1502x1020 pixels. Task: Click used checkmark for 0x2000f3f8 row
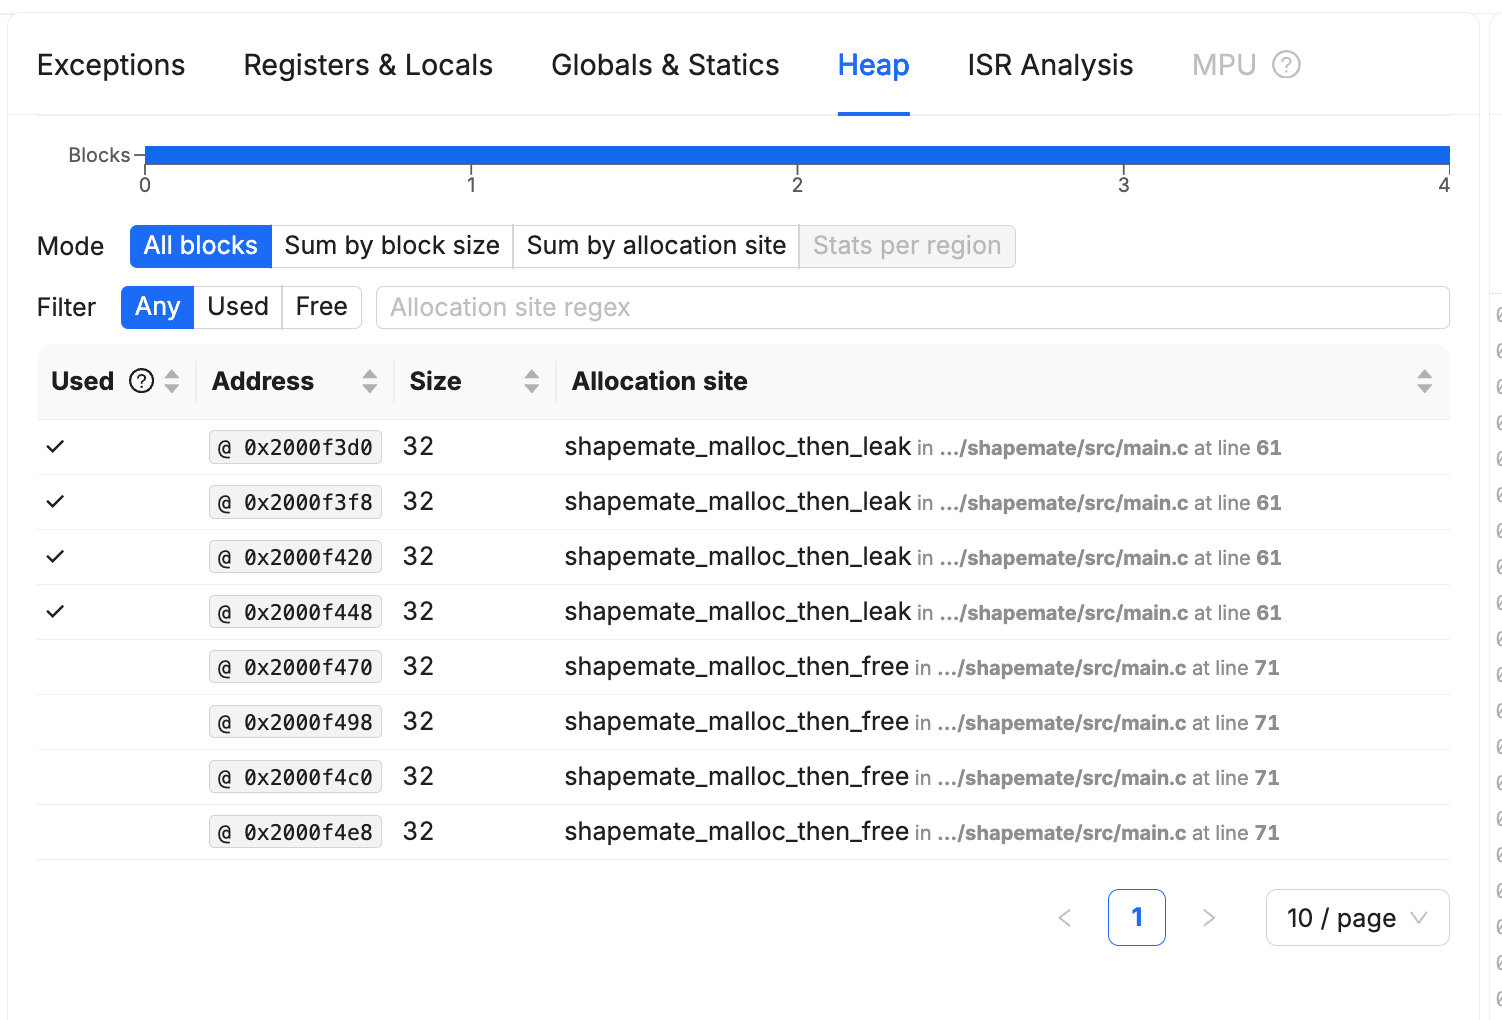55,502
